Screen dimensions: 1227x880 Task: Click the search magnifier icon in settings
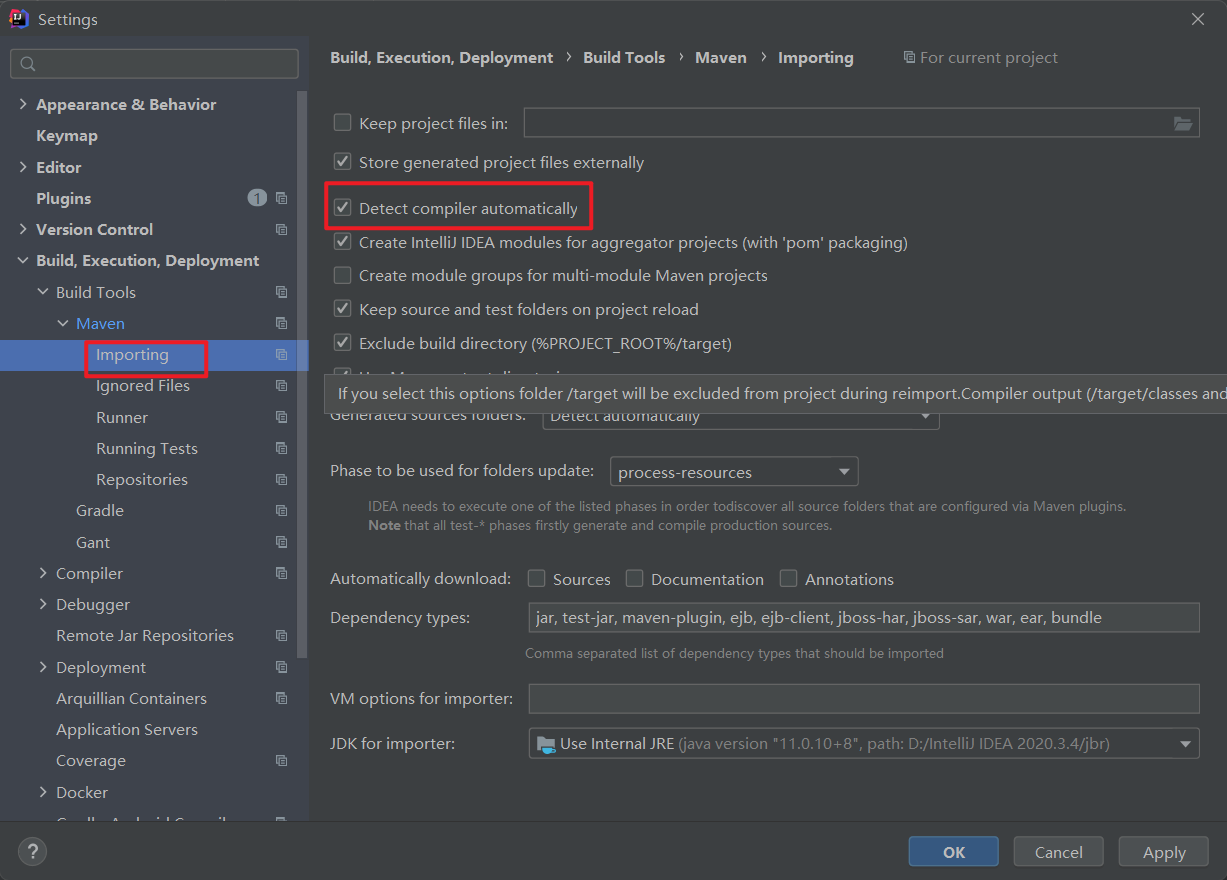(x=28, y=64)
